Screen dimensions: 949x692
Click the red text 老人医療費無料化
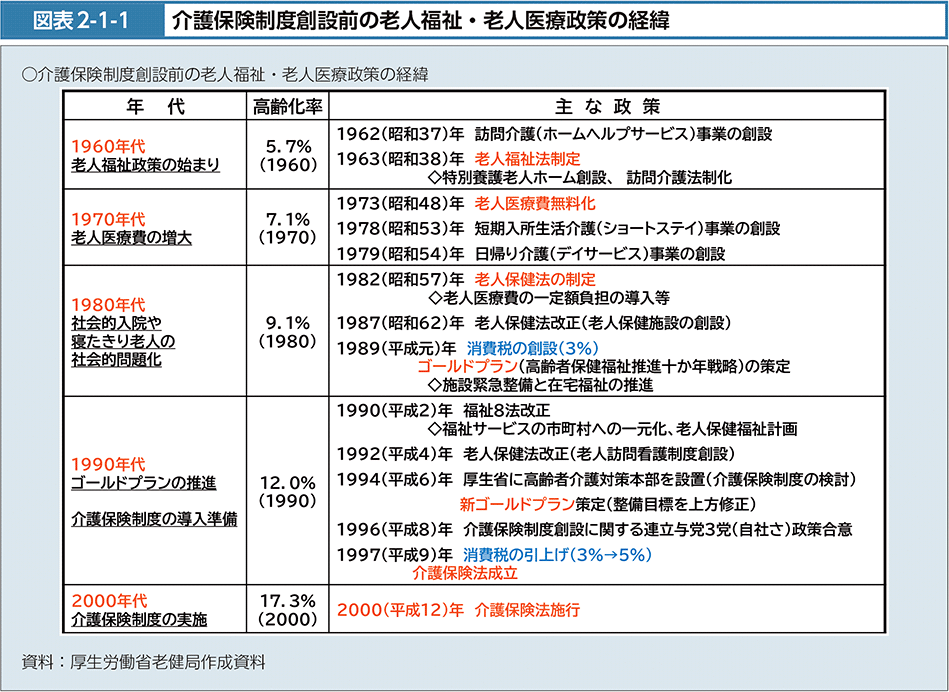535,203
